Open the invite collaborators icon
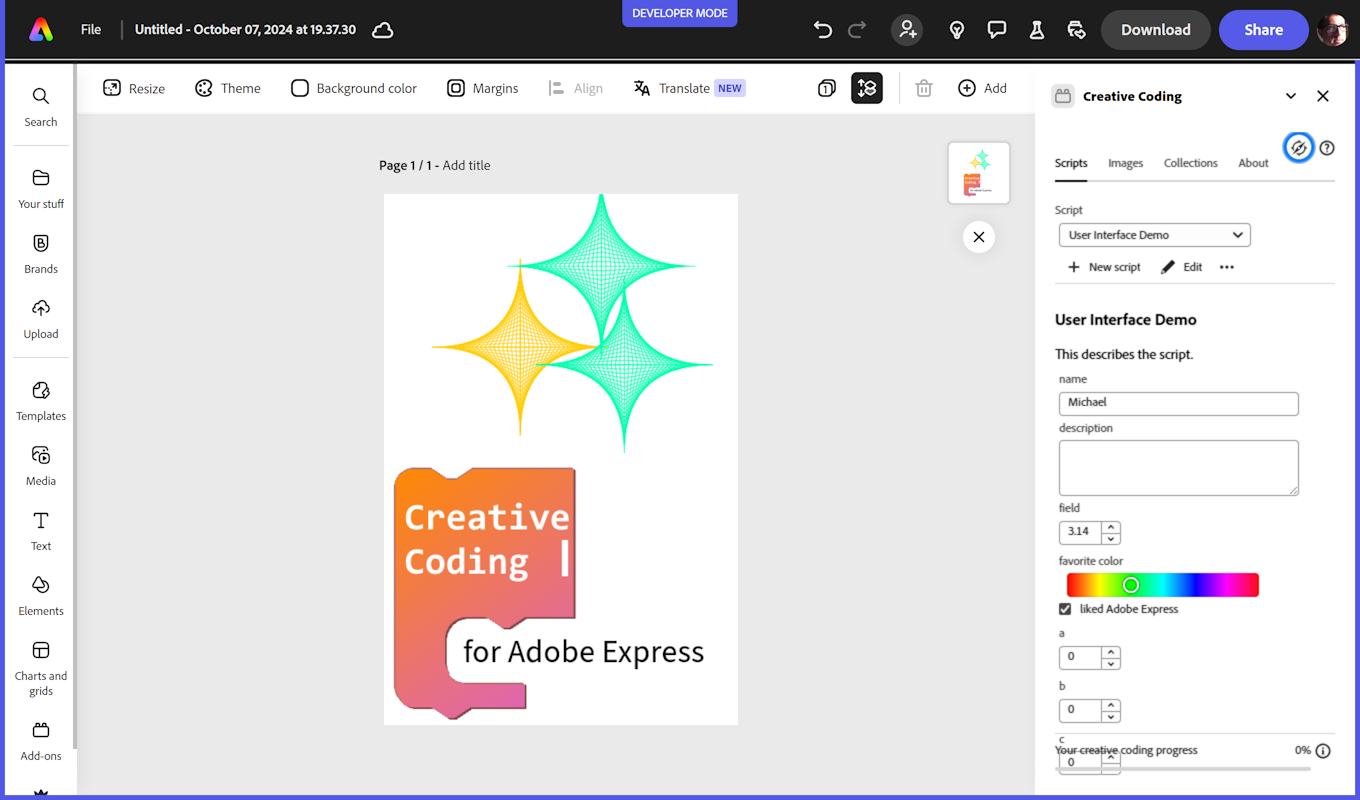Image resolution: width=1360 pixels, height=800 pixels. coord(907,30)
